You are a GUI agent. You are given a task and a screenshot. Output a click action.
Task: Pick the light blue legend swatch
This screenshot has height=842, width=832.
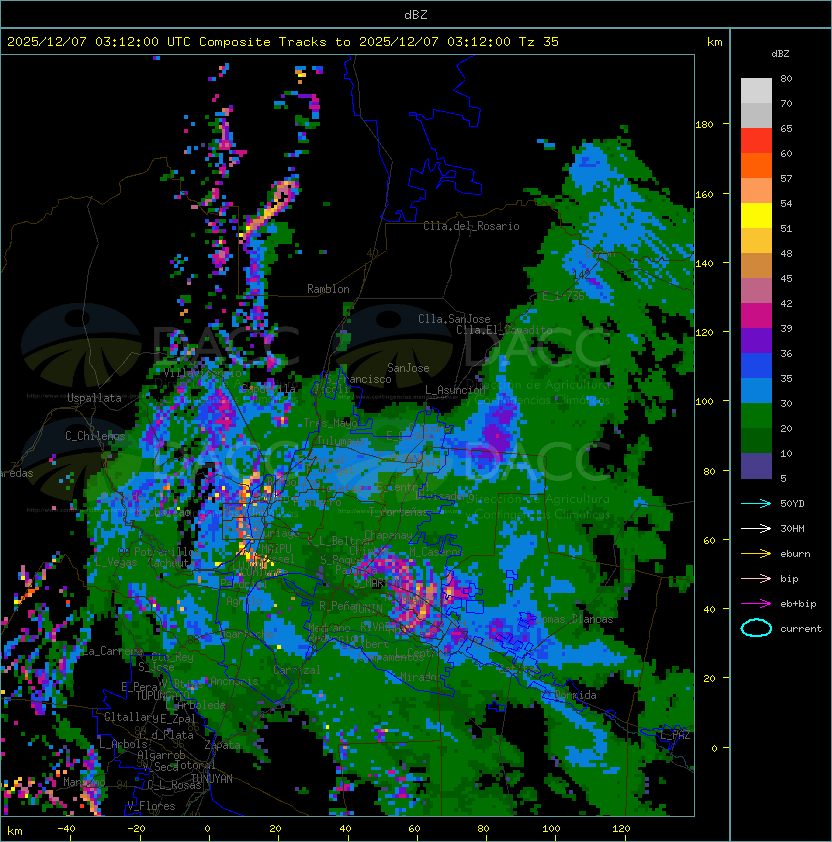coord(756,390)
